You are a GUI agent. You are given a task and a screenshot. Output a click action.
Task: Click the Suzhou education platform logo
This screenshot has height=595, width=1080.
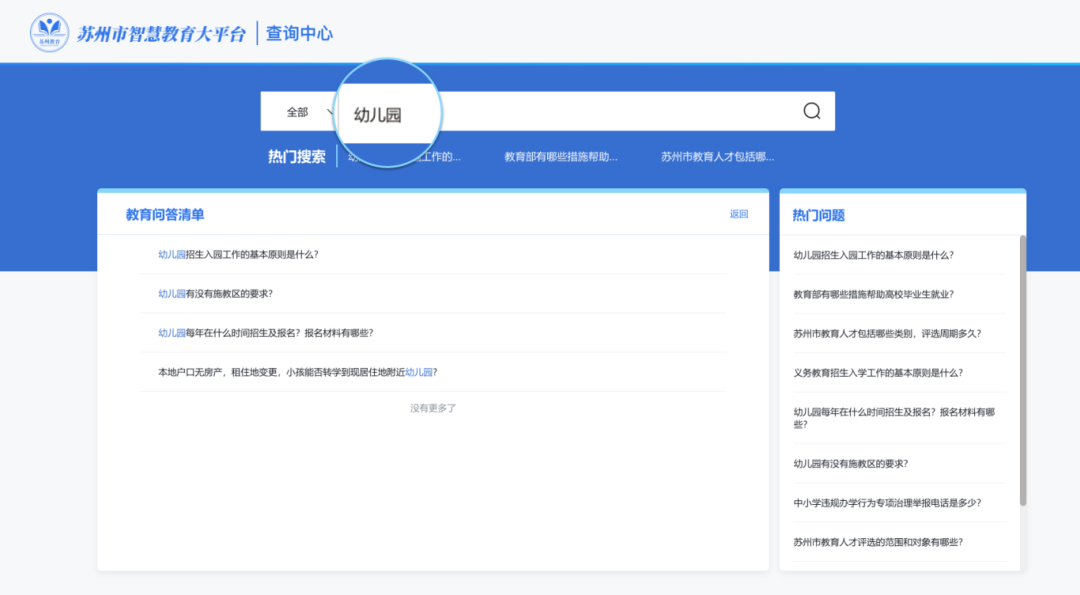click(49, 33)
